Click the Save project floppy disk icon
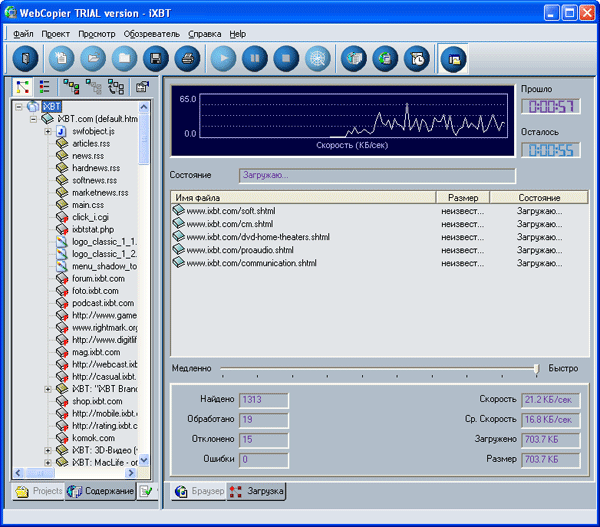This screenshot has height=527, width=600. point(154,58)
